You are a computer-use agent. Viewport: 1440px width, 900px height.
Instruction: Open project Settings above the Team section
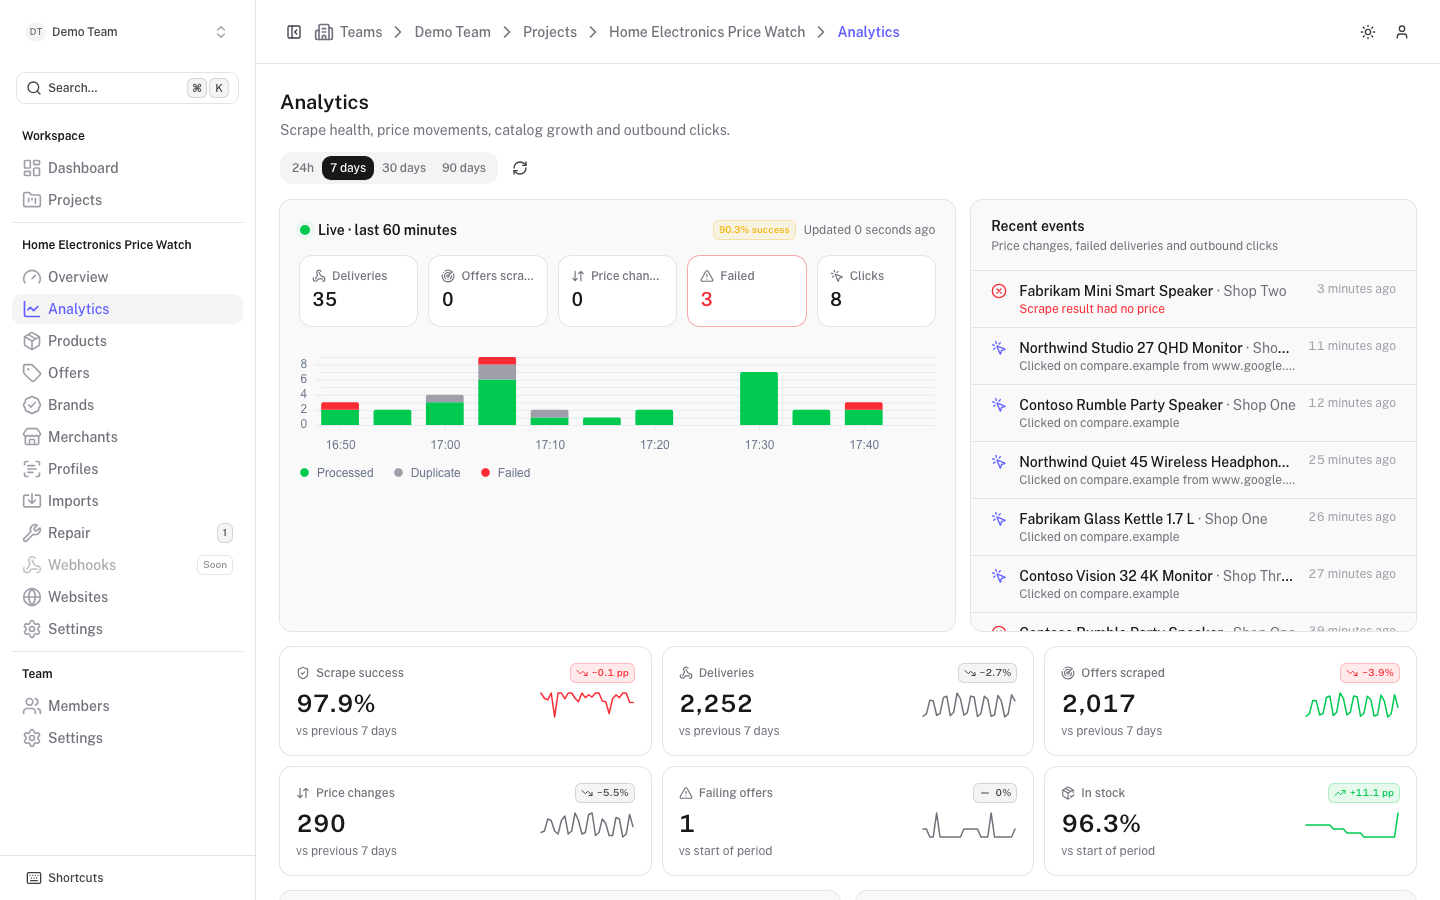coord(127,629)
